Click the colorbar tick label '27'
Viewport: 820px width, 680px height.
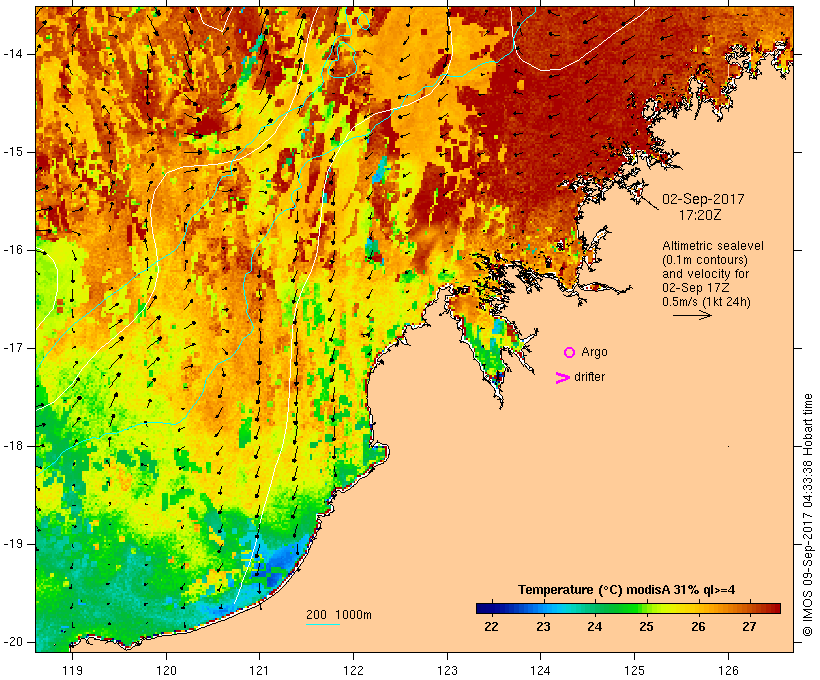(x=749, y=627)
